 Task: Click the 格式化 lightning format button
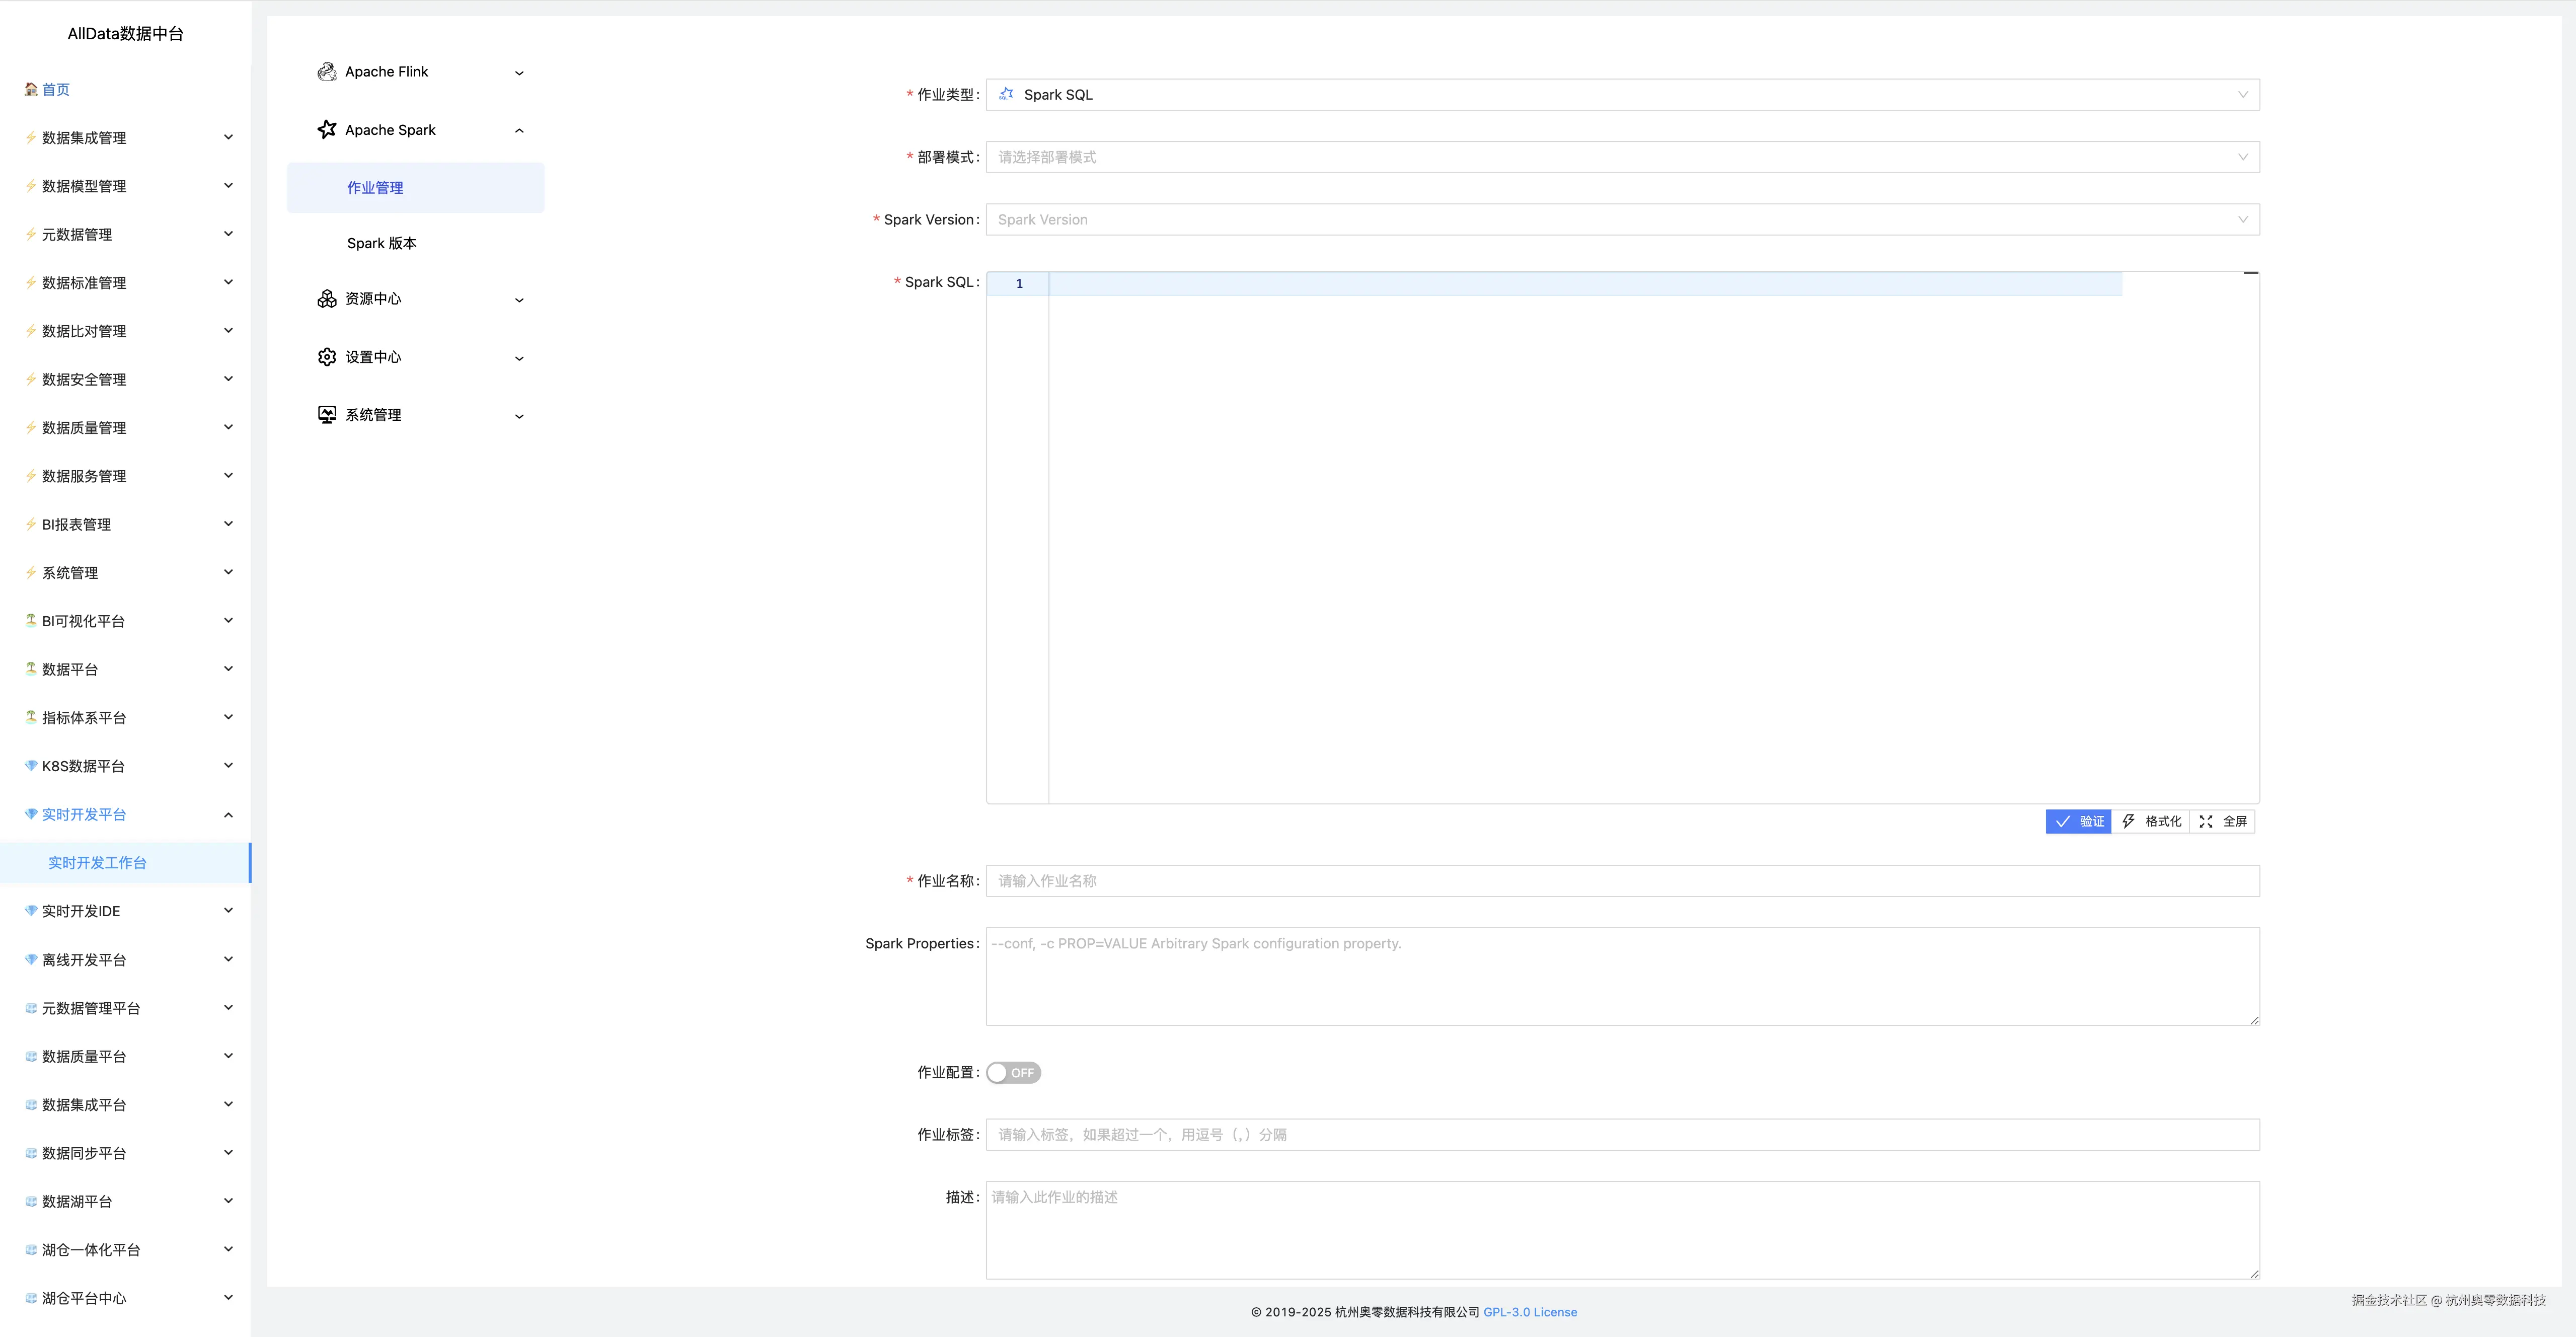[x=2151, y=821]
